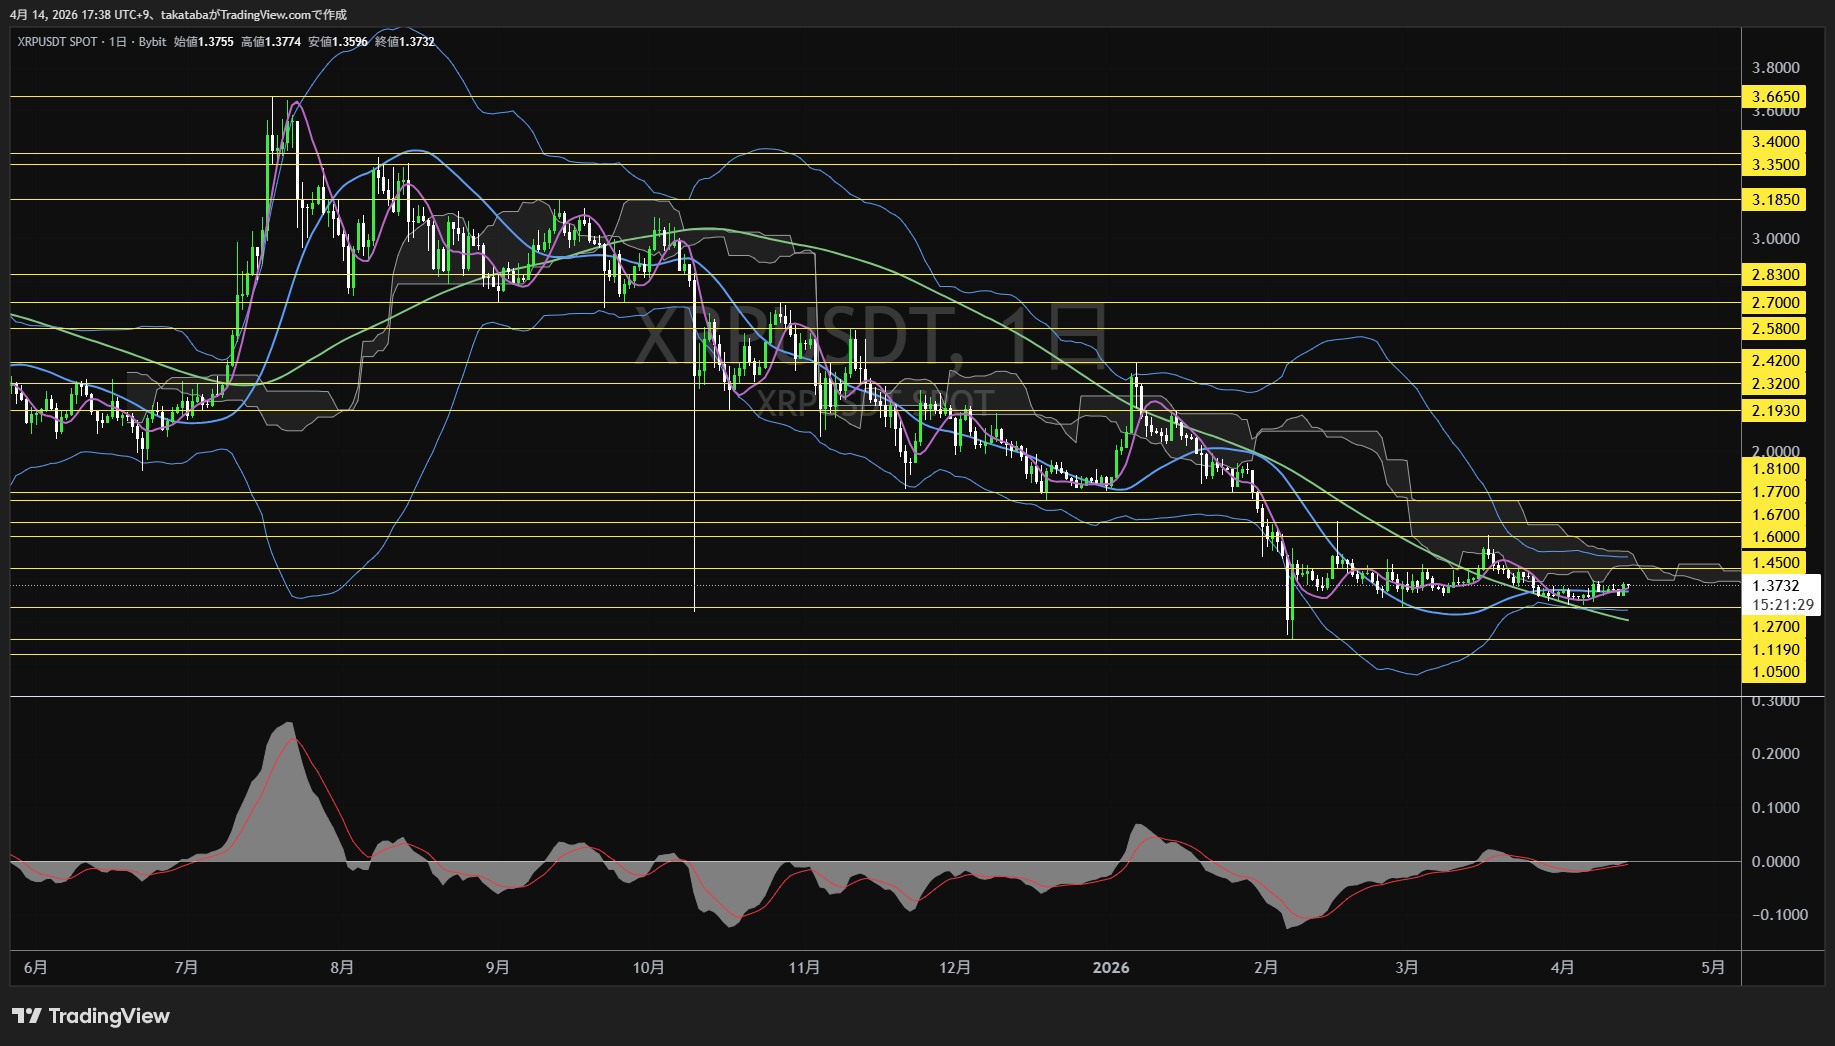Click the XRPUSDT SPOT symbol title
Screen dimensions: 1835x1046
click(57, 42)
